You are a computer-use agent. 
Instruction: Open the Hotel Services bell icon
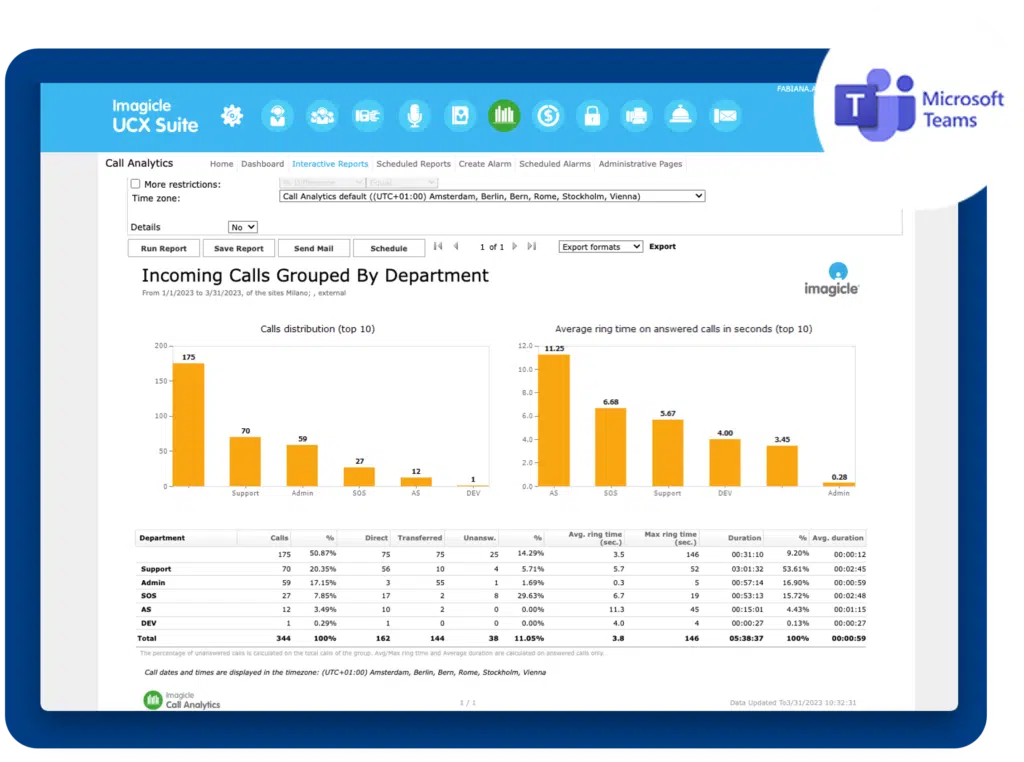tap(681, 116)
